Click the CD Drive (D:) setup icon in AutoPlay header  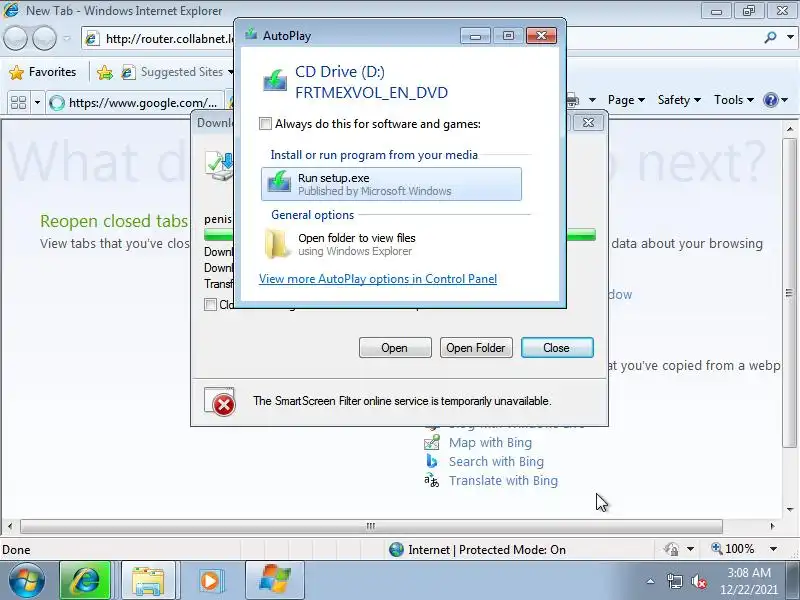coord(274,81)
